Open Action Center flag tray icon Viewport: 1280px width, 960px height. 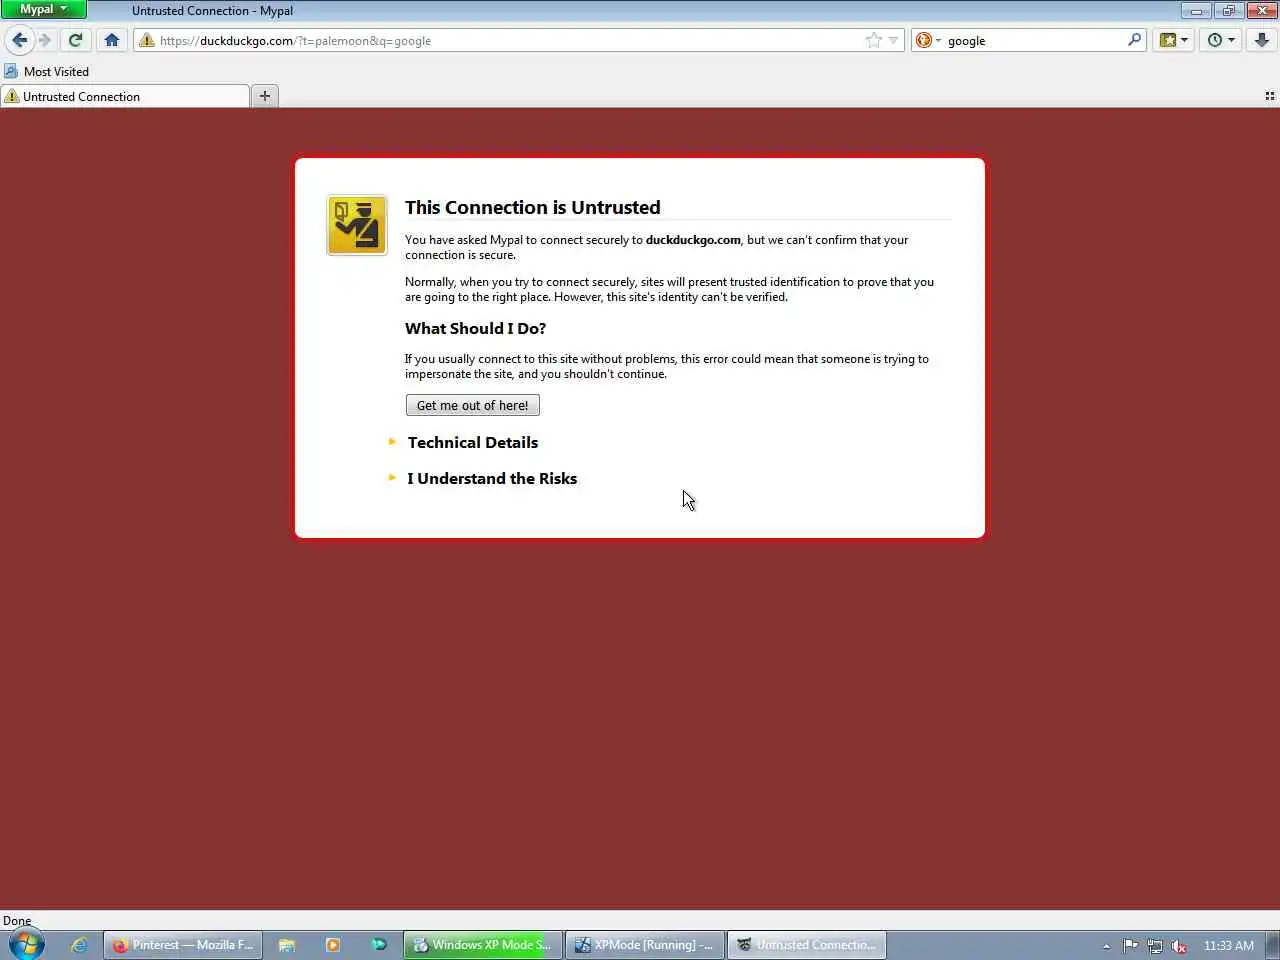1130,945
